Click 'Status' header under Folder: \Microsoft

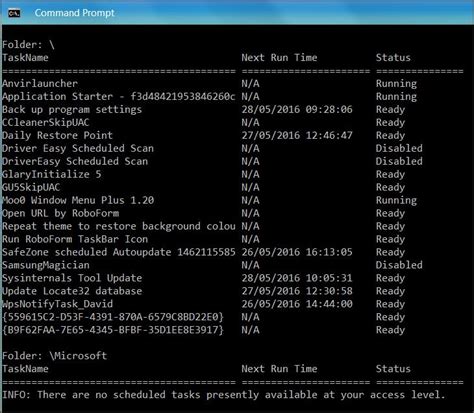click(393, 369)
